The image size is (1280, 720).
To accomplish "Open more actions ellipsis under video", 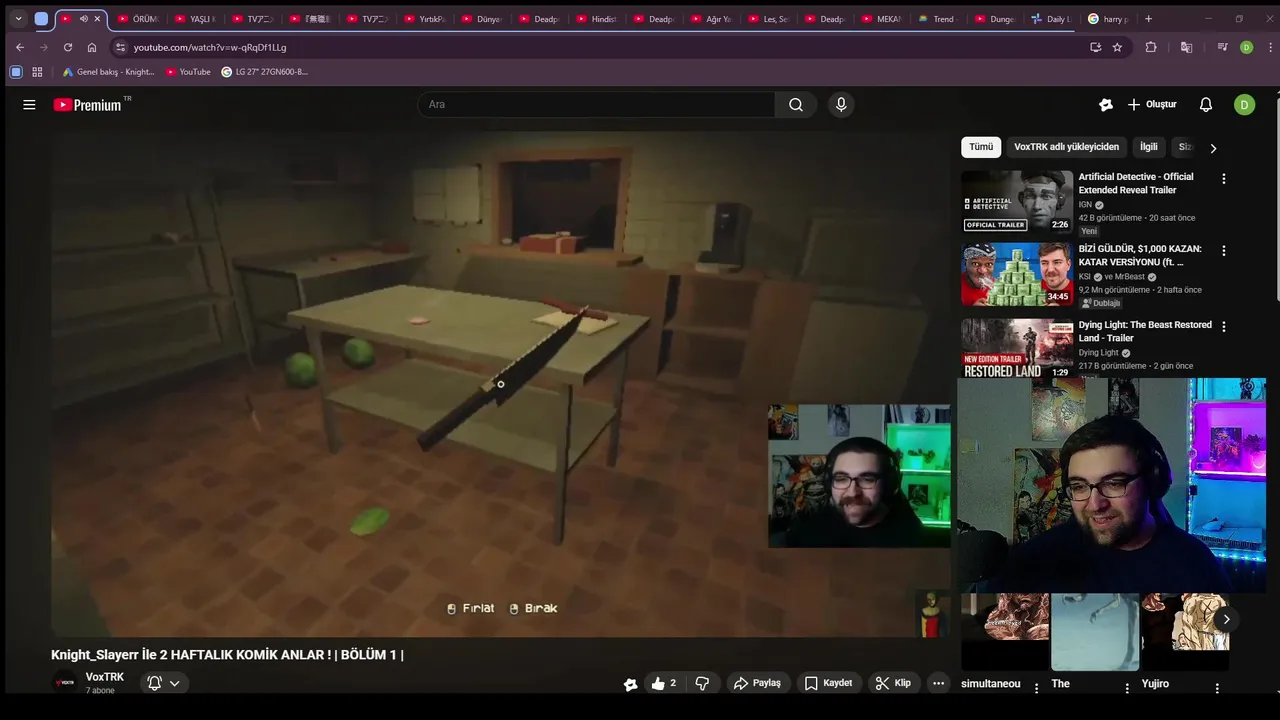I will click(938, 683).
